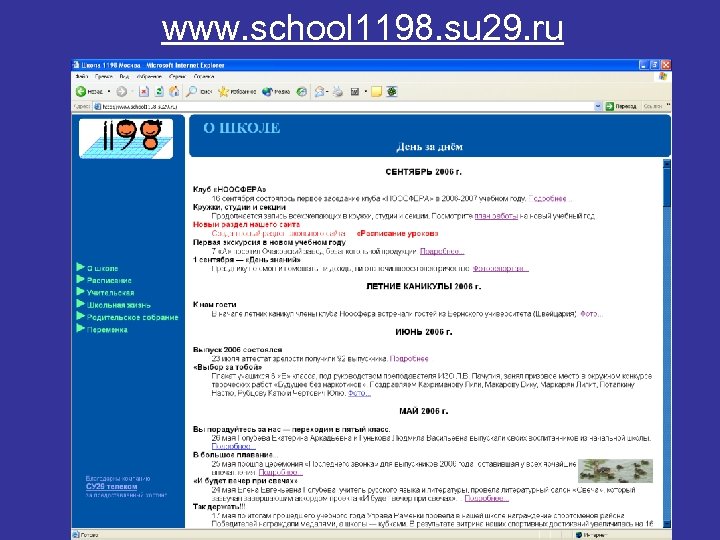Click the page vertical scrollbar thumb
The width and height of the screenshot is (720, 540).
point(667,187)
